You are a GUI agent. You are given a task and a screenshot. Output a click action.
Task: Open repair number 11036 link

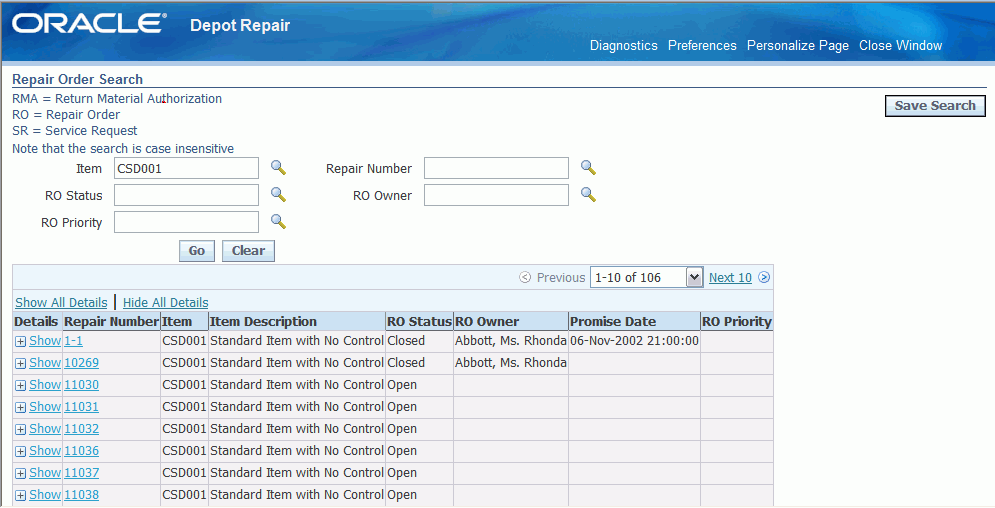81,451
